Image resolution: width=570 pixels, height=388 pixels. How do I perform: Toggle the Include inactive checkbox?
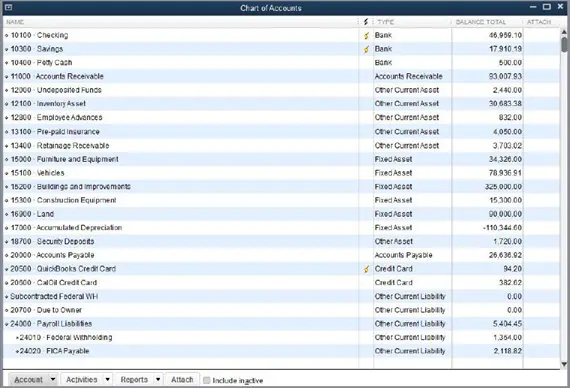[x=206, y=380]
